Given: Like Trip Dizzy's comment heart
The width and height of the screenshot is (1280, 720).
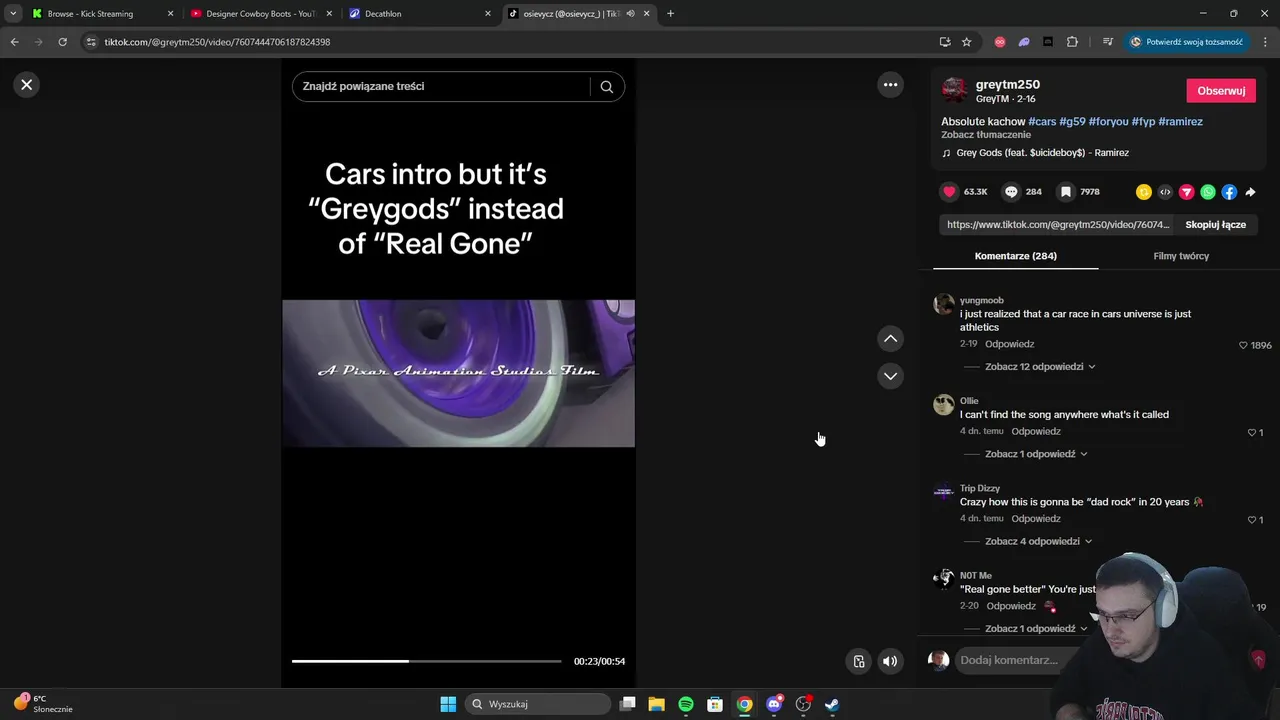Looking at the screenshot, I should coord(1251,520).
